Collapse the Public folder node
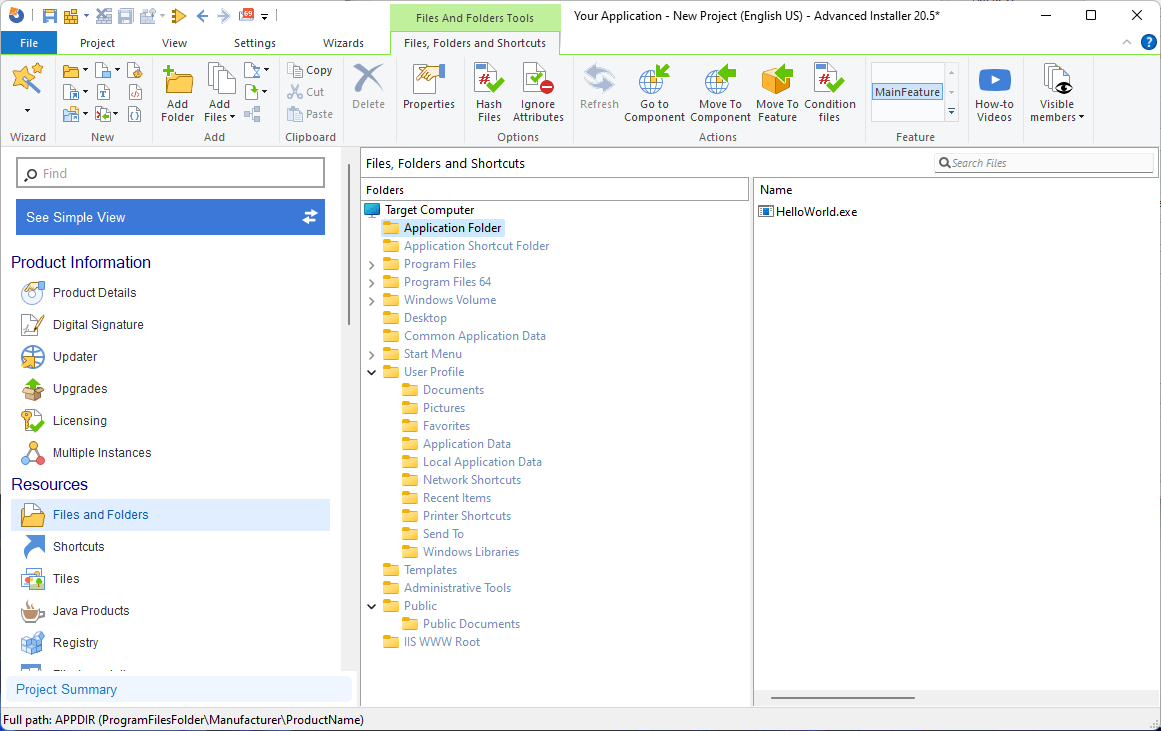 (x=372, y=607)
